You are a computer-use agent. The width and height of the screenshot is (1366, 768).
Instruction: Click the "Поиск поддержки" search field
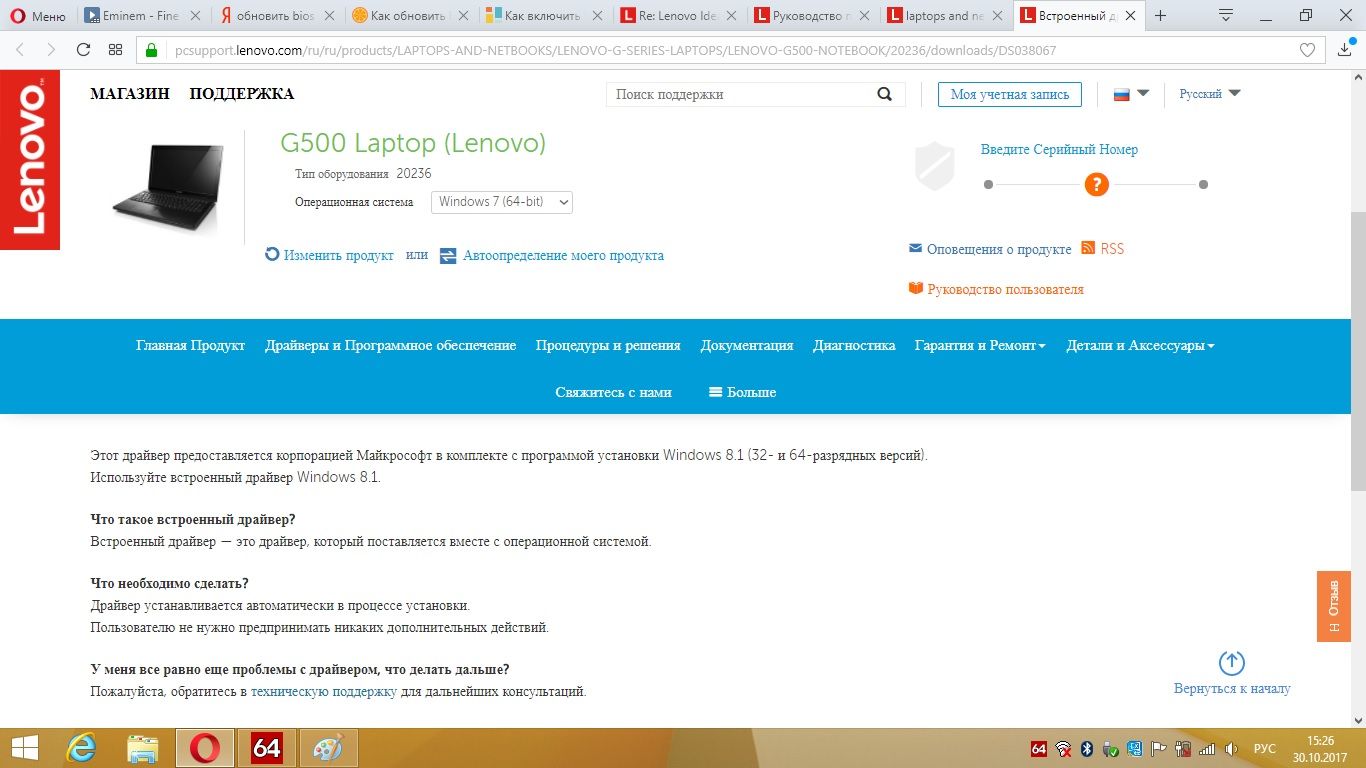tap(738, 94)
